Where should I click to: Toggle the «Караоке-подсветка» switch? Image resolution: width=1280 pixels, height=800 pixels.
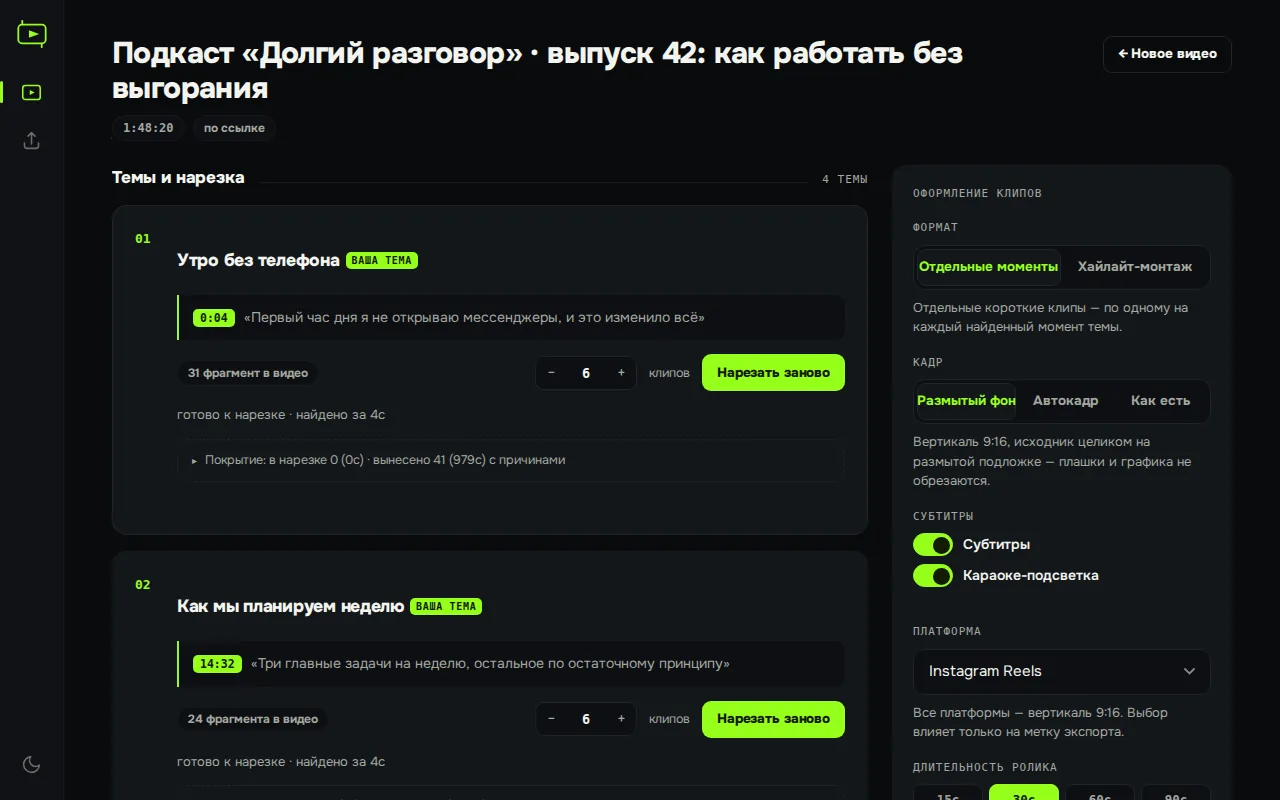(x=933, y=576)
